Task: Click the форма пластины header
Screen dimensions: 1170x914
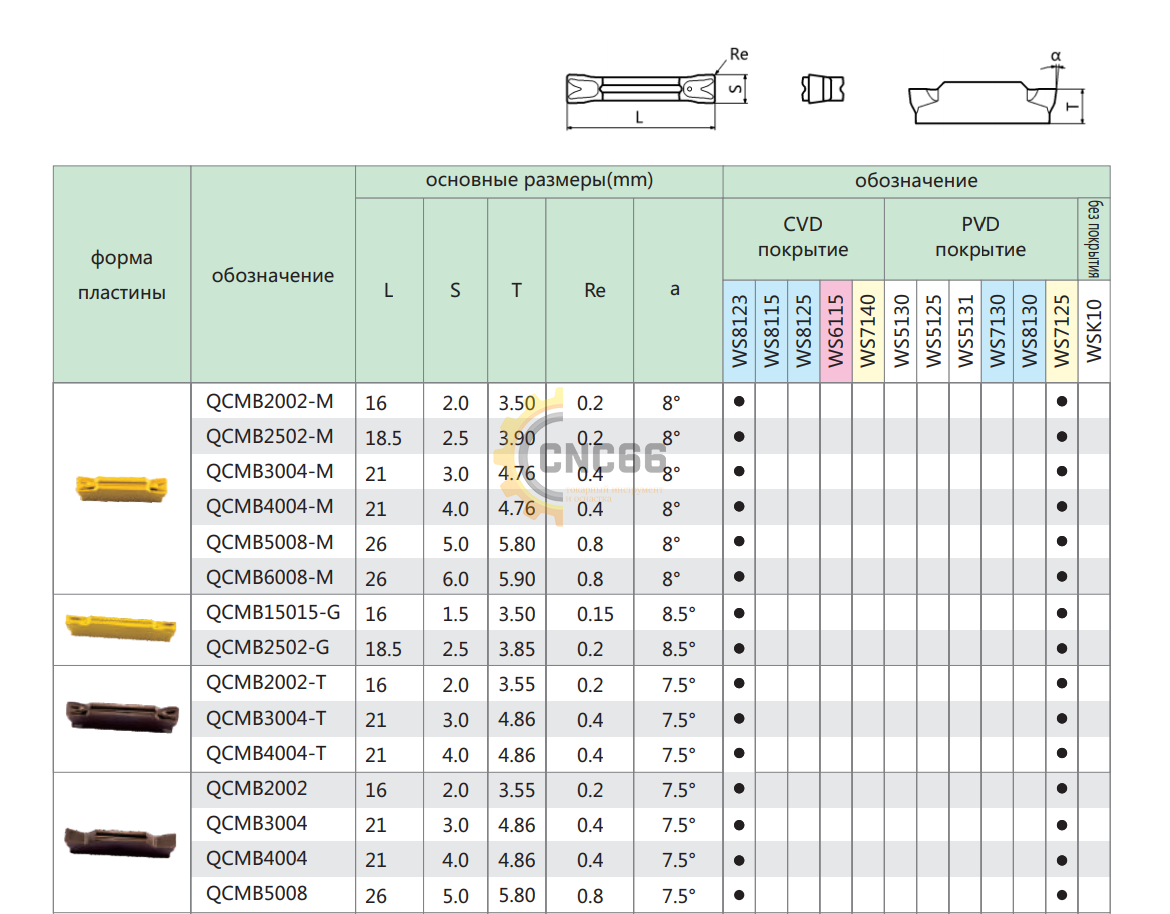Action: 122,275
